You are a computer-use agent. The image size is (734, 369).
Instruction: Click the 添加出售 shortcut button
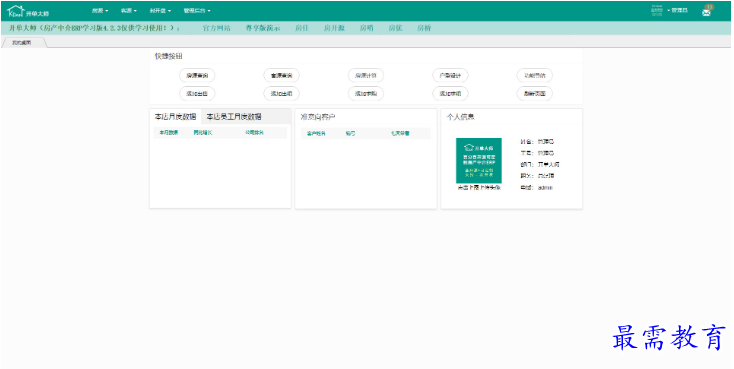click(x=197, y=94)
